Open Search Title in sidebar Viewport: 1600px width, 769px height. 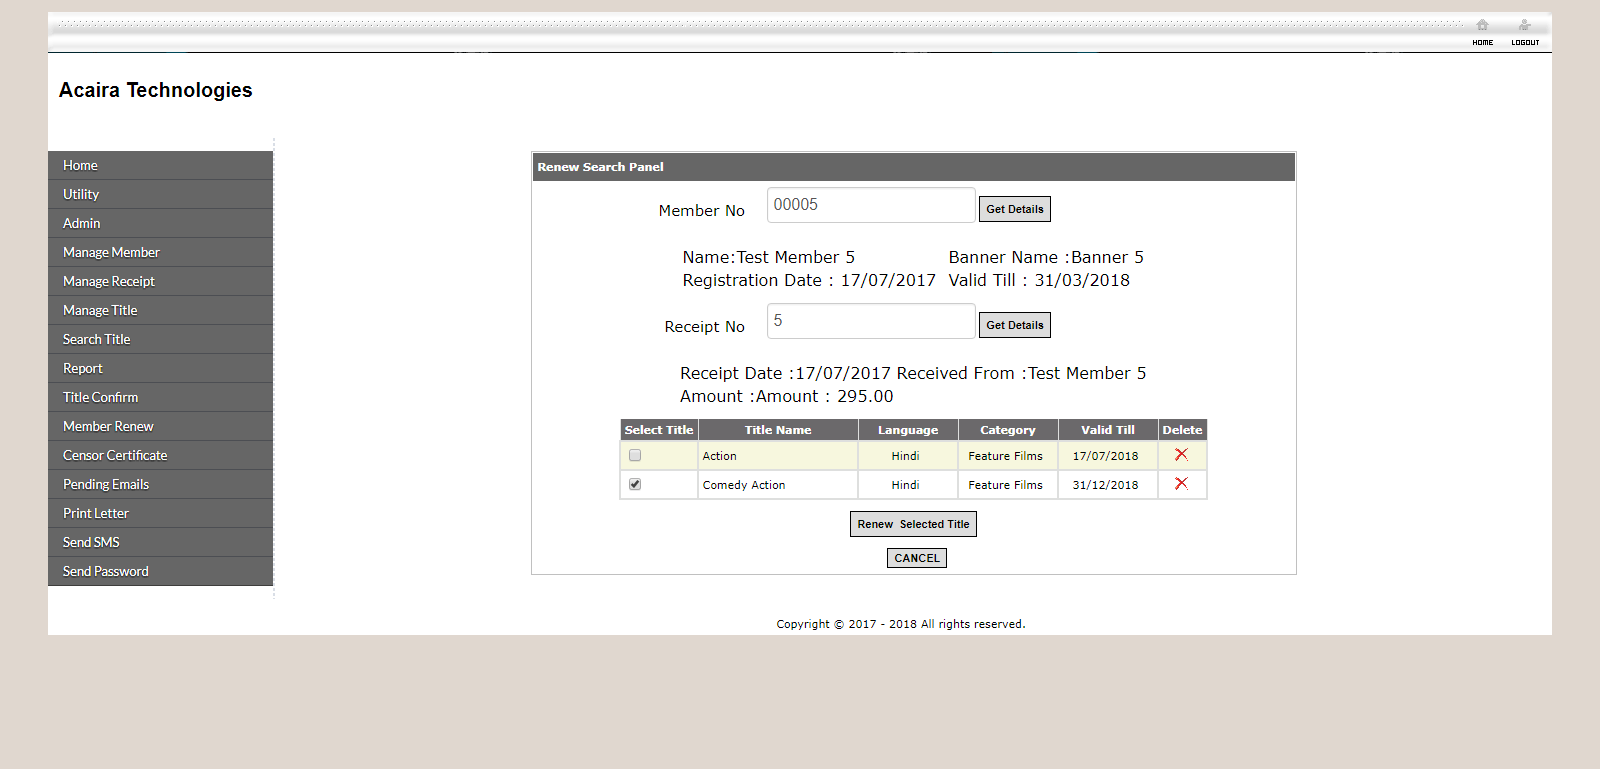(97, 339)
